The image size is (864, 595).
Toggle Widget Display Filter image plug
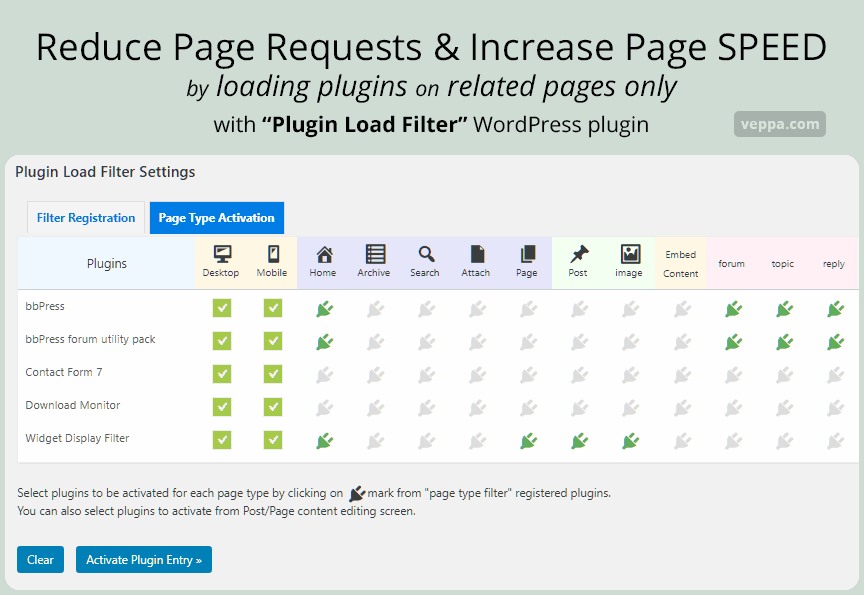pyautogui.click(x=631, y=441)
